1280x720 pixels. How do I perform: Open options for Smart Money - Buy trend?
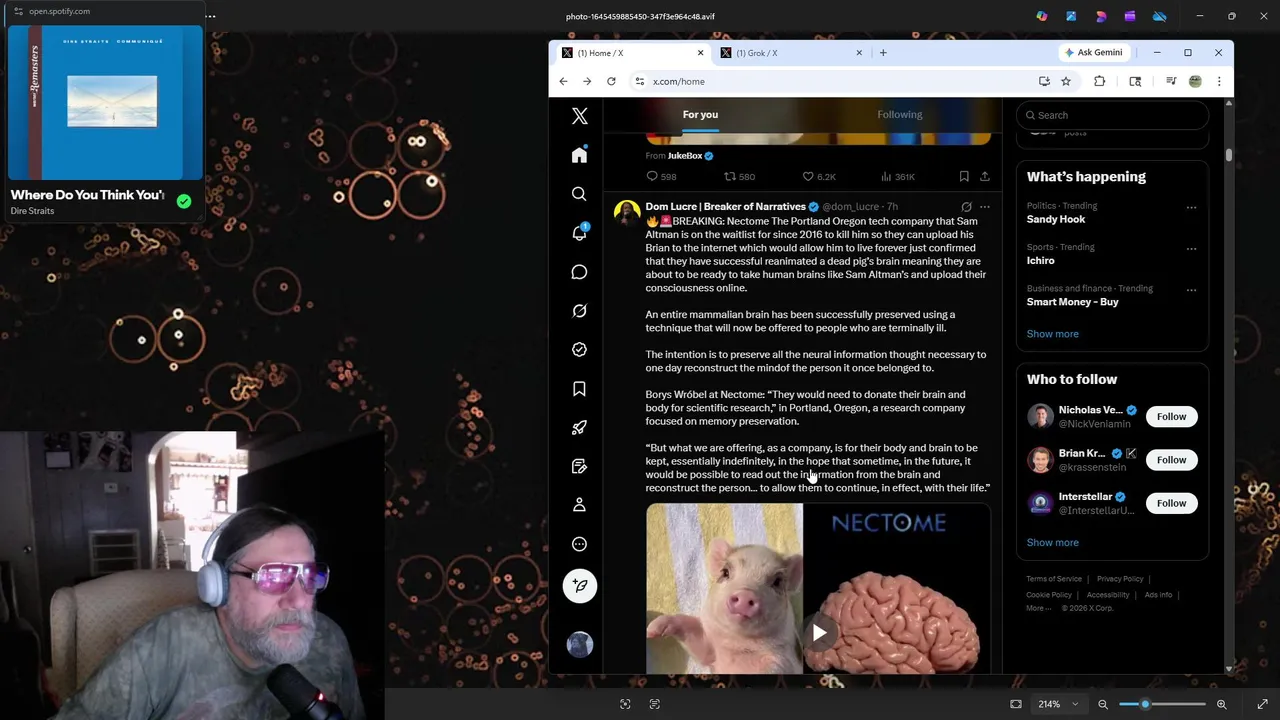pos(1191,290)
